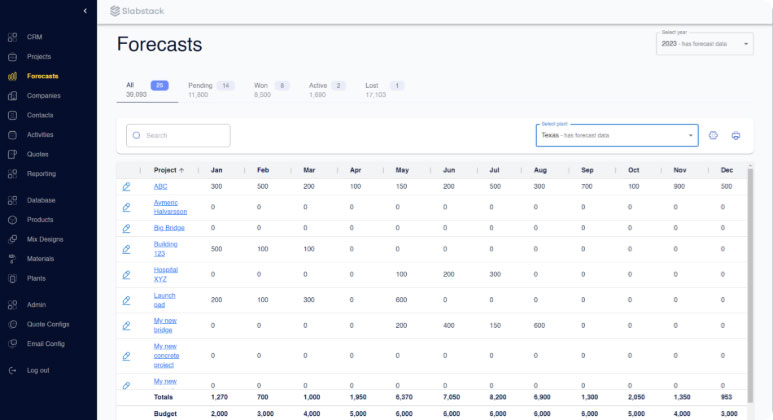Screen dimensions: 773x420
Task: Go to Companies in the sidebar
Action: click(x=44, y=96)
